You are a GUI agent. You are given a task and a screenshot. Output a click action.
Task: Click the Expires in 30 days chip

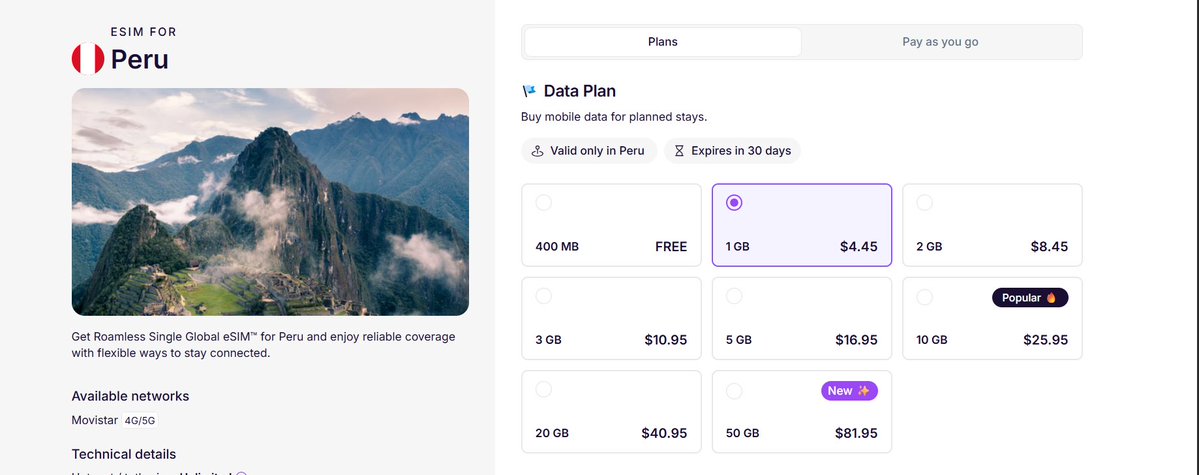point(733,151)
